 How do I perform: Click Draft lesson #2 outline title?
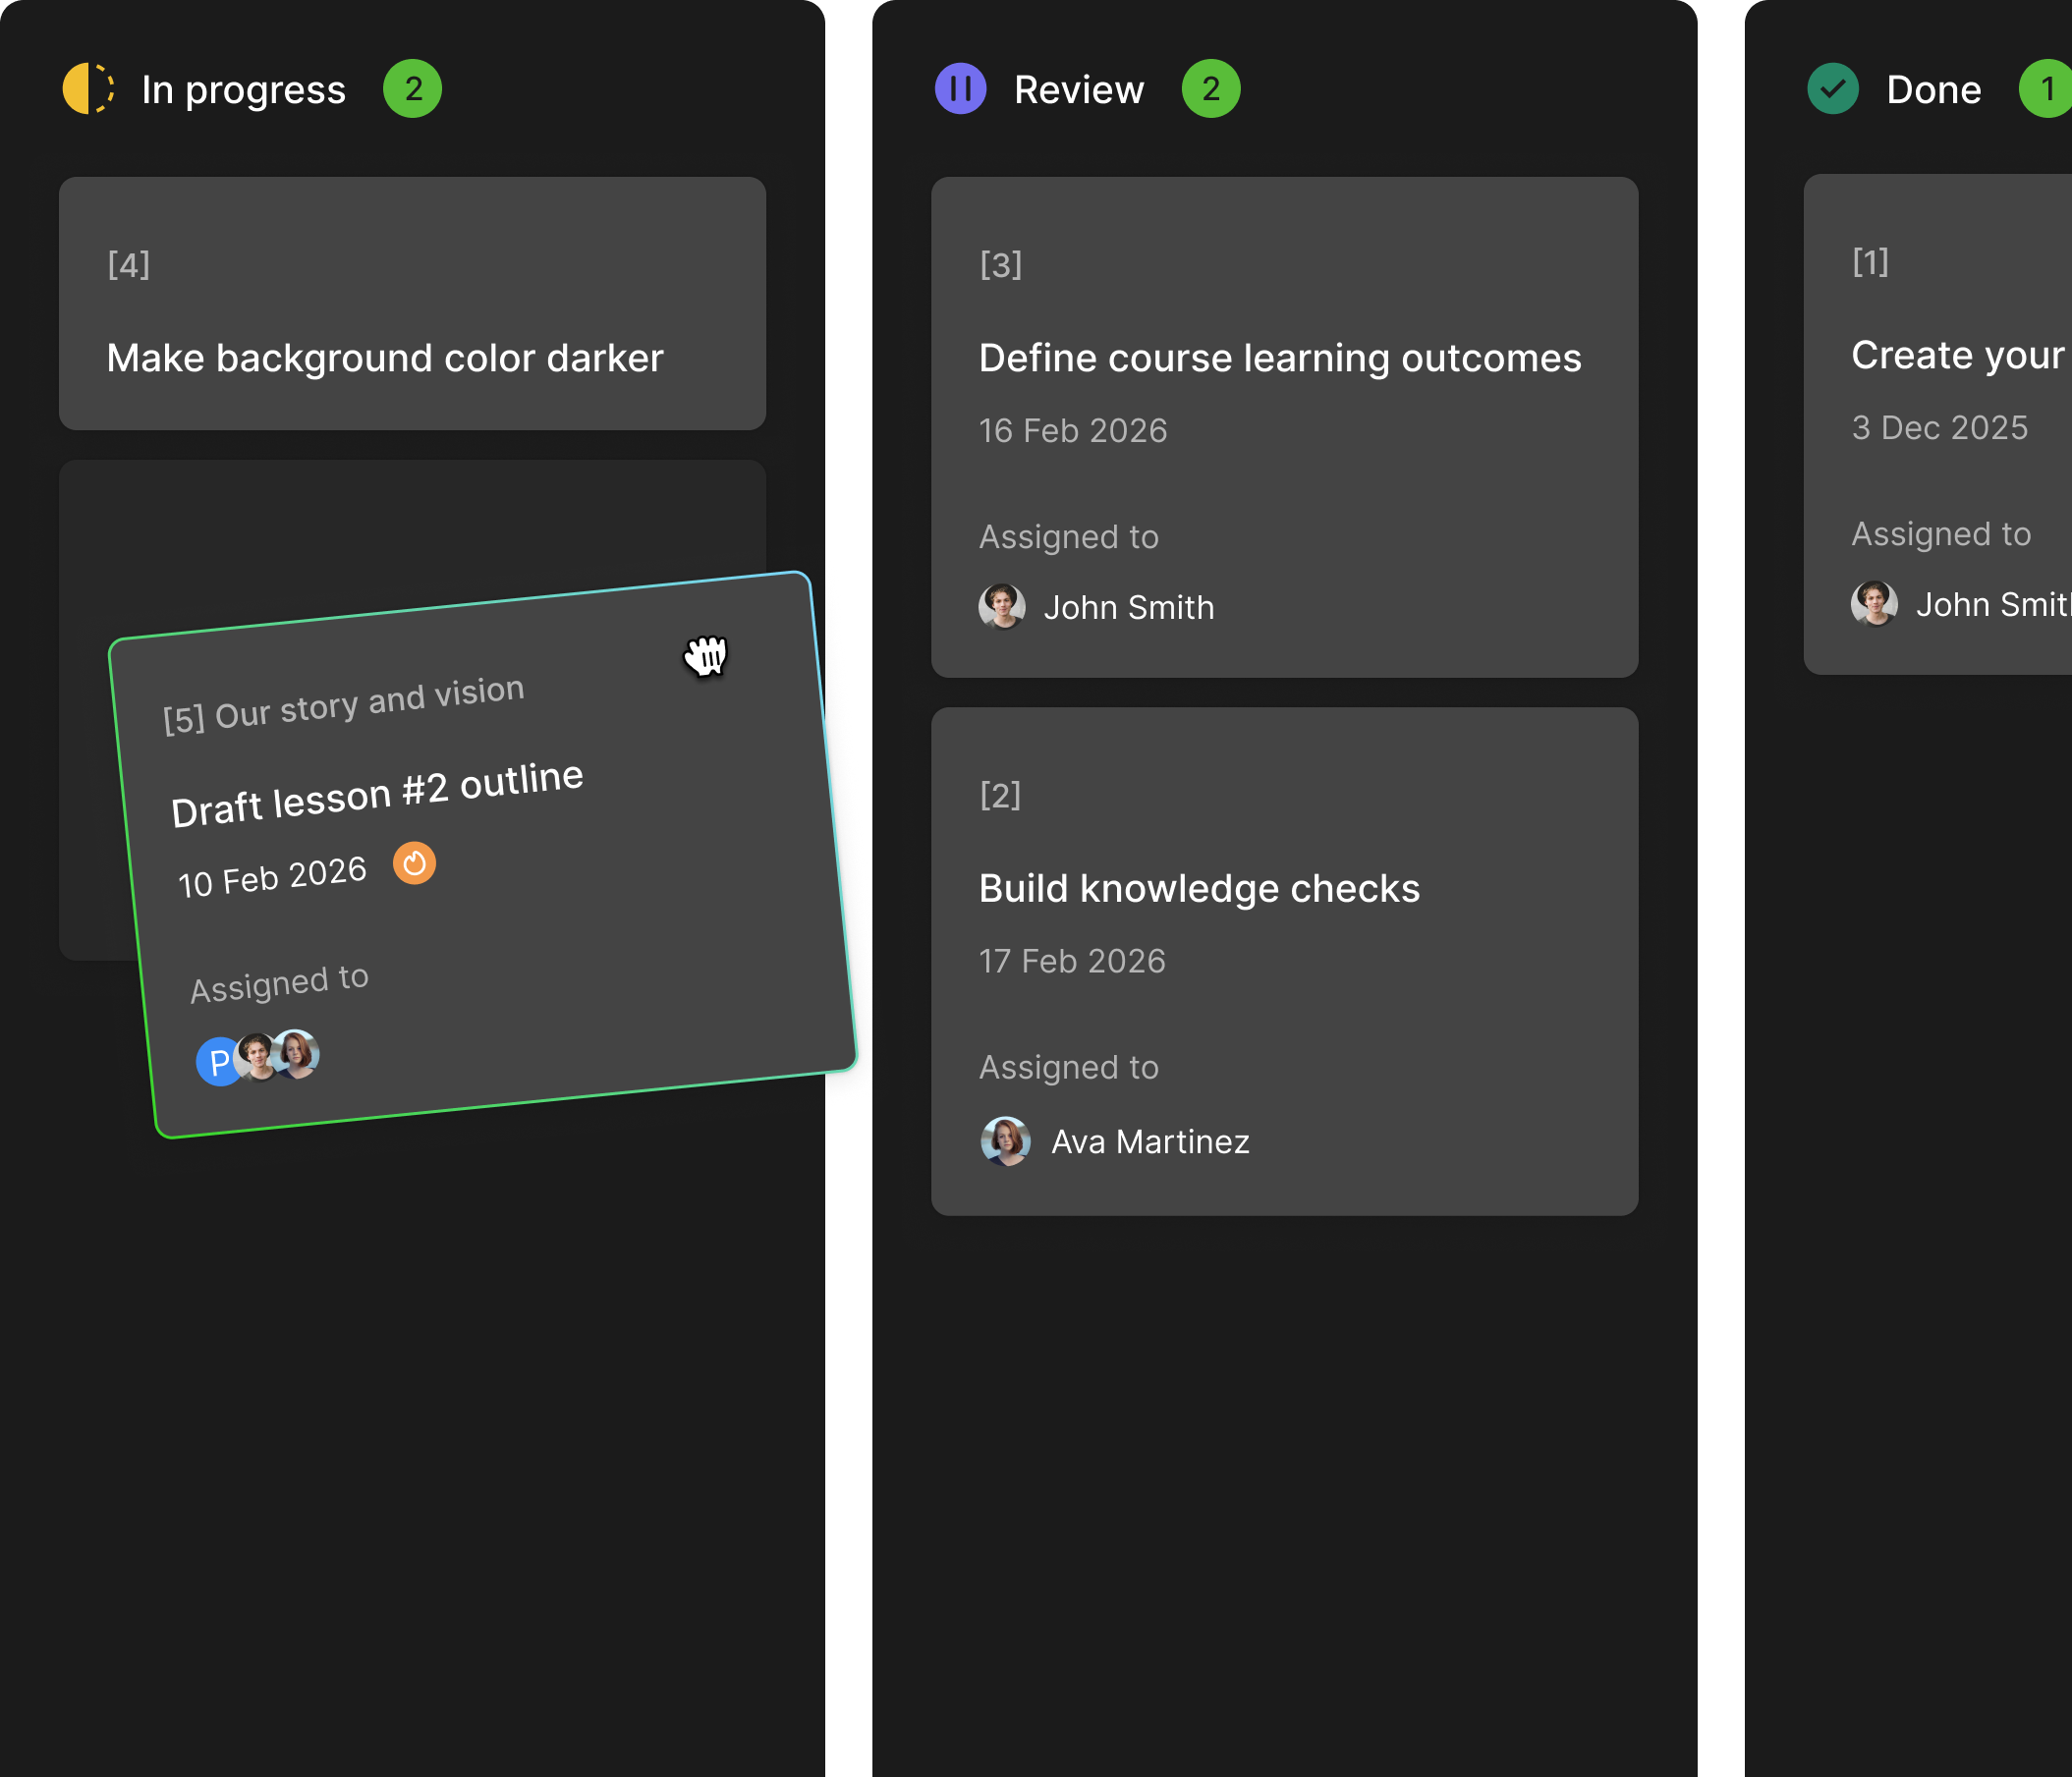tap(377, 794)
